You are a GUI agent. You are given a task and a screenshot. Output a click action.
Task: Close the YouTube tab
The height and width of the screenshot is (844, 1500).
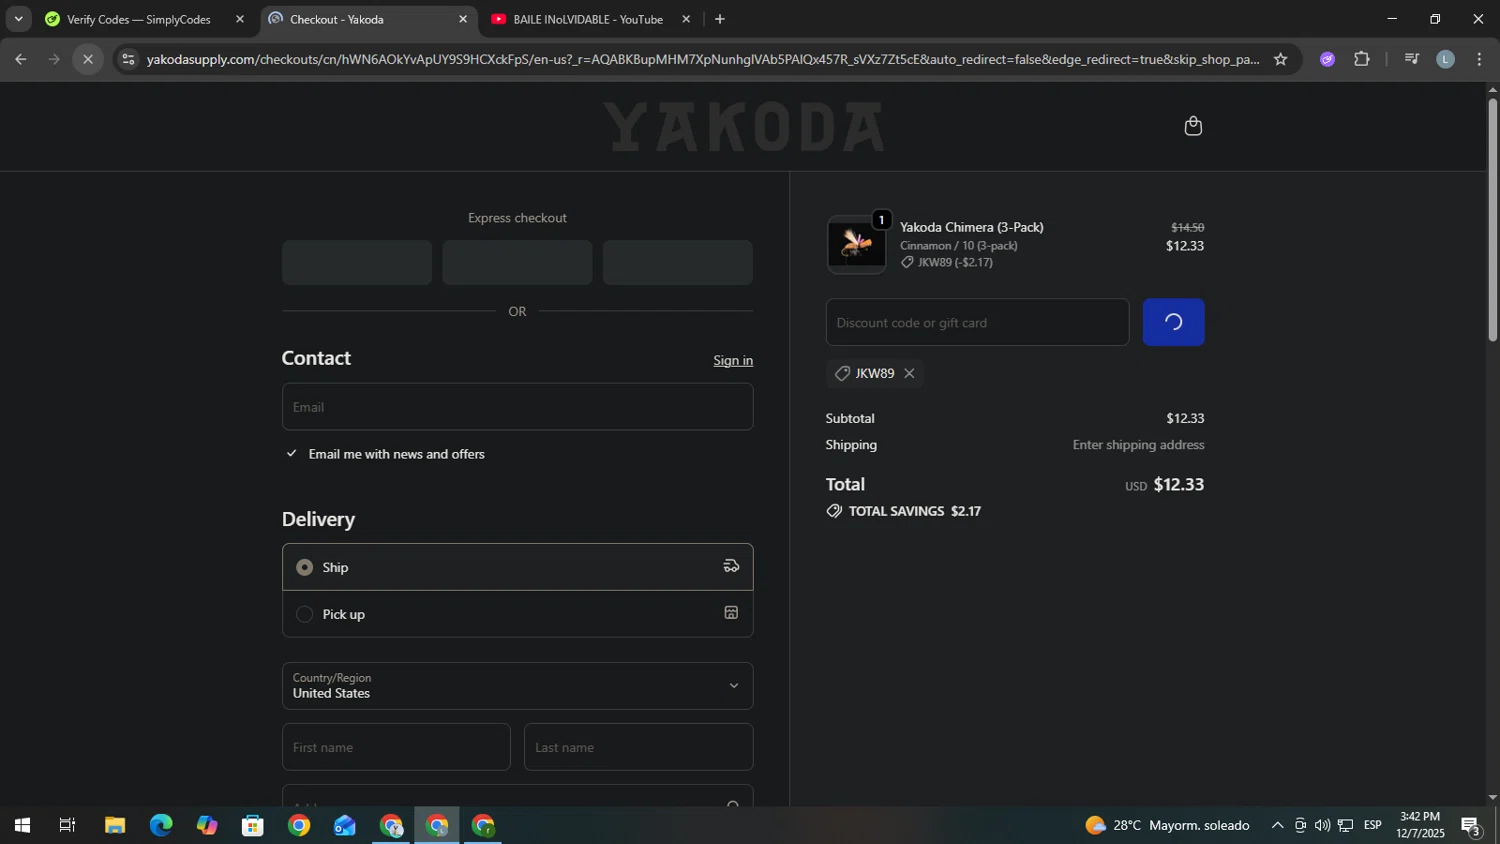(686, 19)
